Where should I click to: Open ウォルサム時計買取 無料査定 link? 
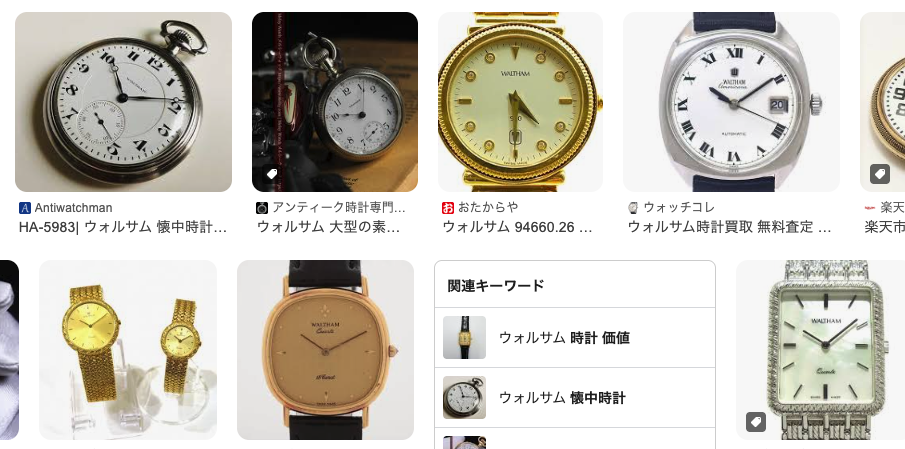point(730,227)
